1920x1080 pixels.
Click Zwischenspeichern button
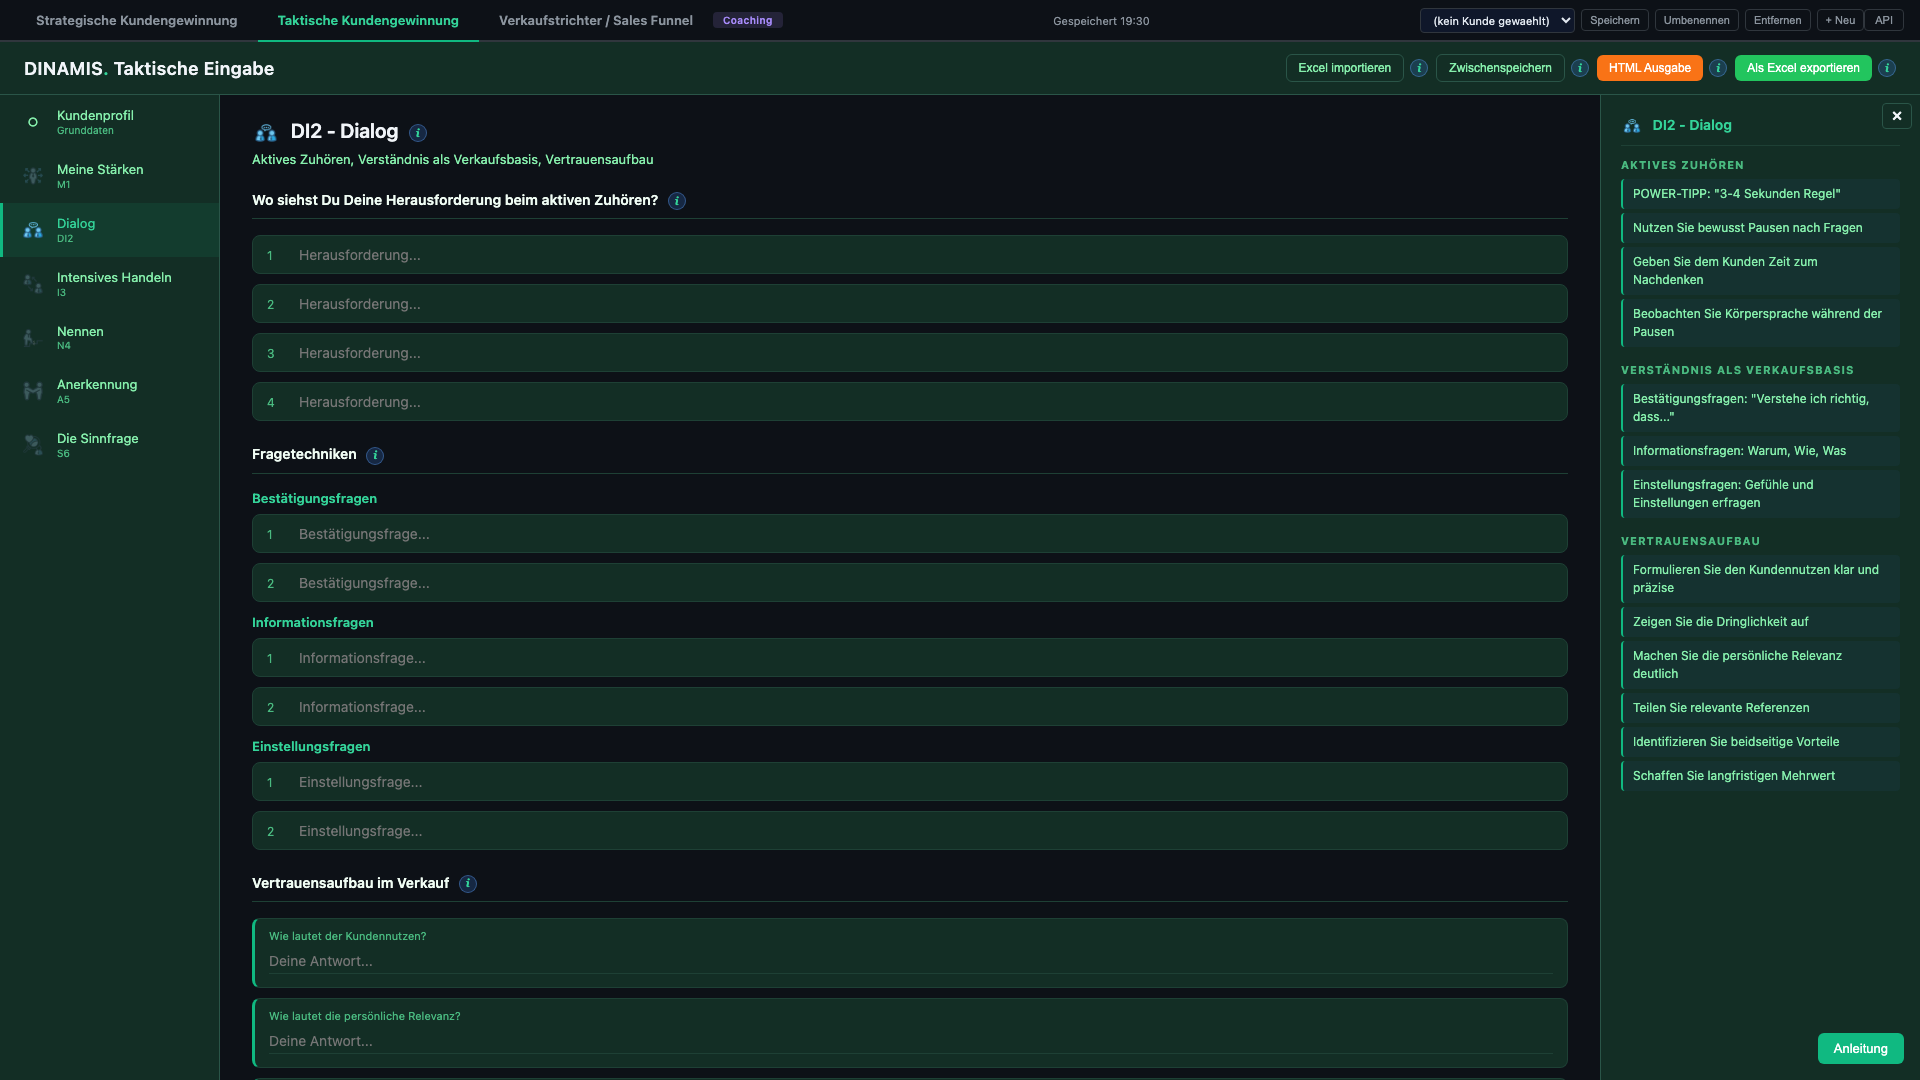[1499, 68]
